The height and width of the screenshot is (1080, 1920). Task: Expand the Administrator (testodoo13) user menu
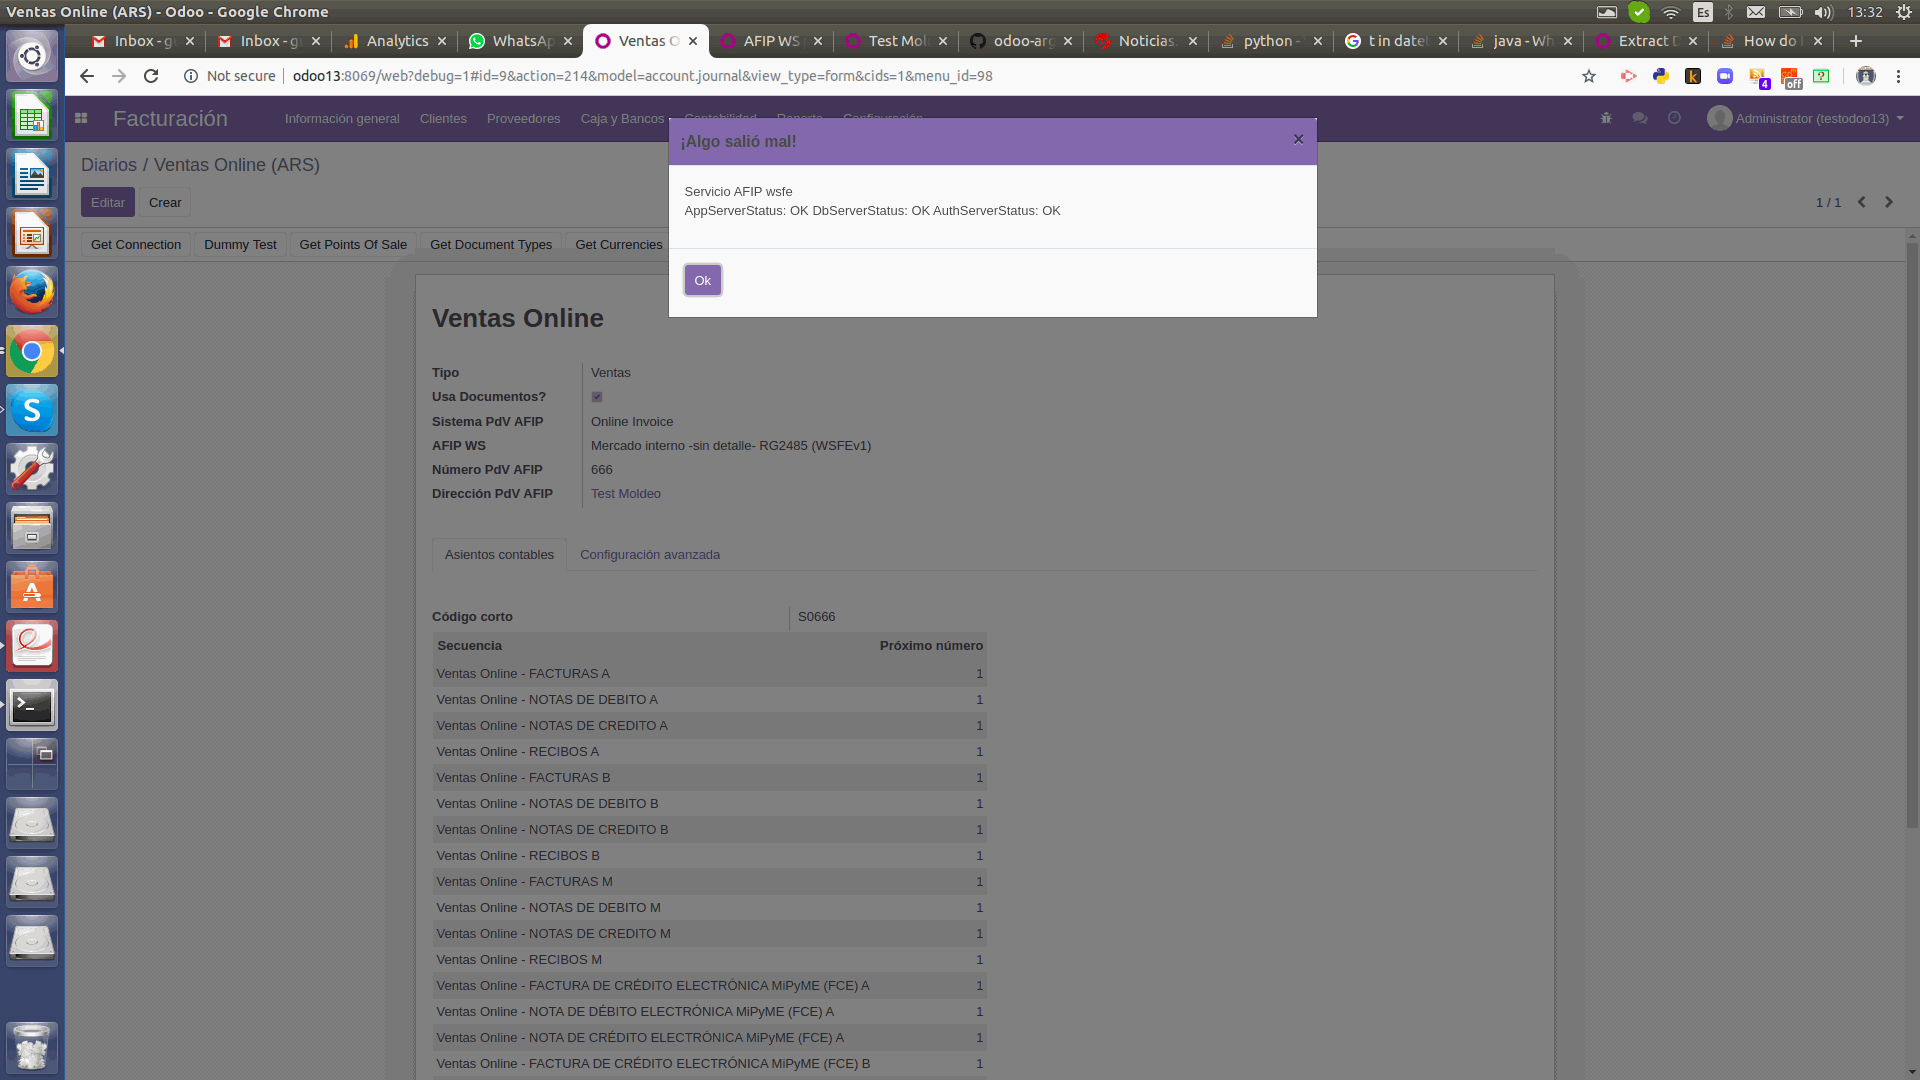(1806, 118)
